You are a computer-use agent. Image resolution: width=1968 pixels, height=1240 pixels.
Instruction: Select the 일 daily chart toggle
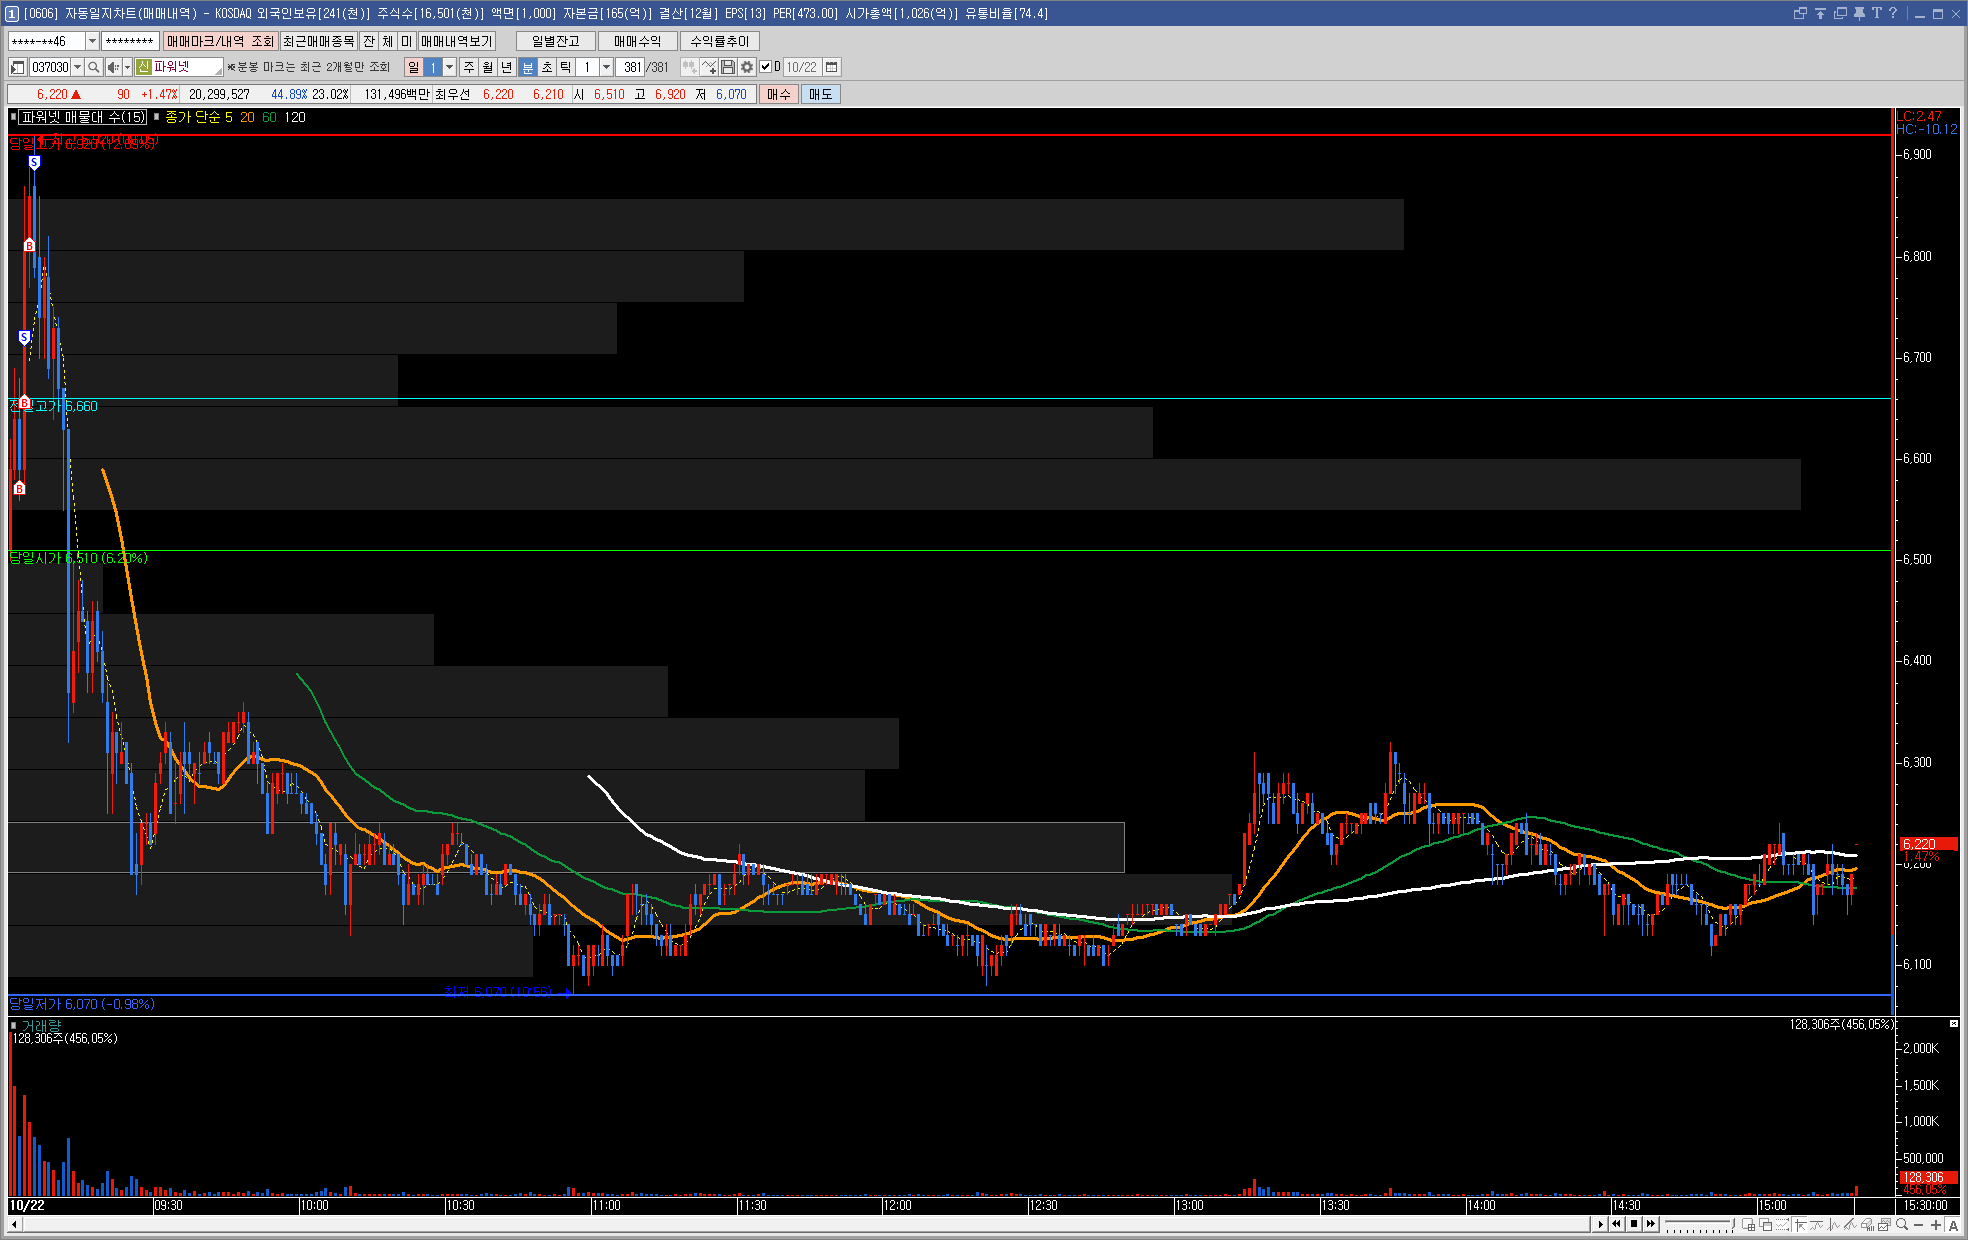tap(413, 67)
